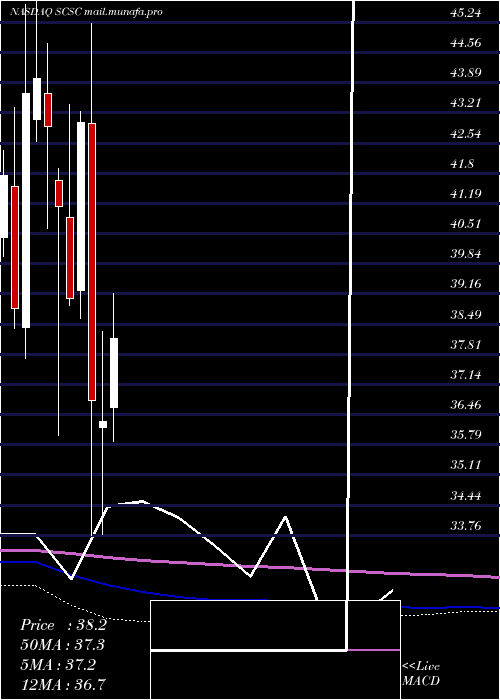This screenshot has height=700, width=500.
Task: Click the 44.56 price axis label
Action: click(466, 43)
